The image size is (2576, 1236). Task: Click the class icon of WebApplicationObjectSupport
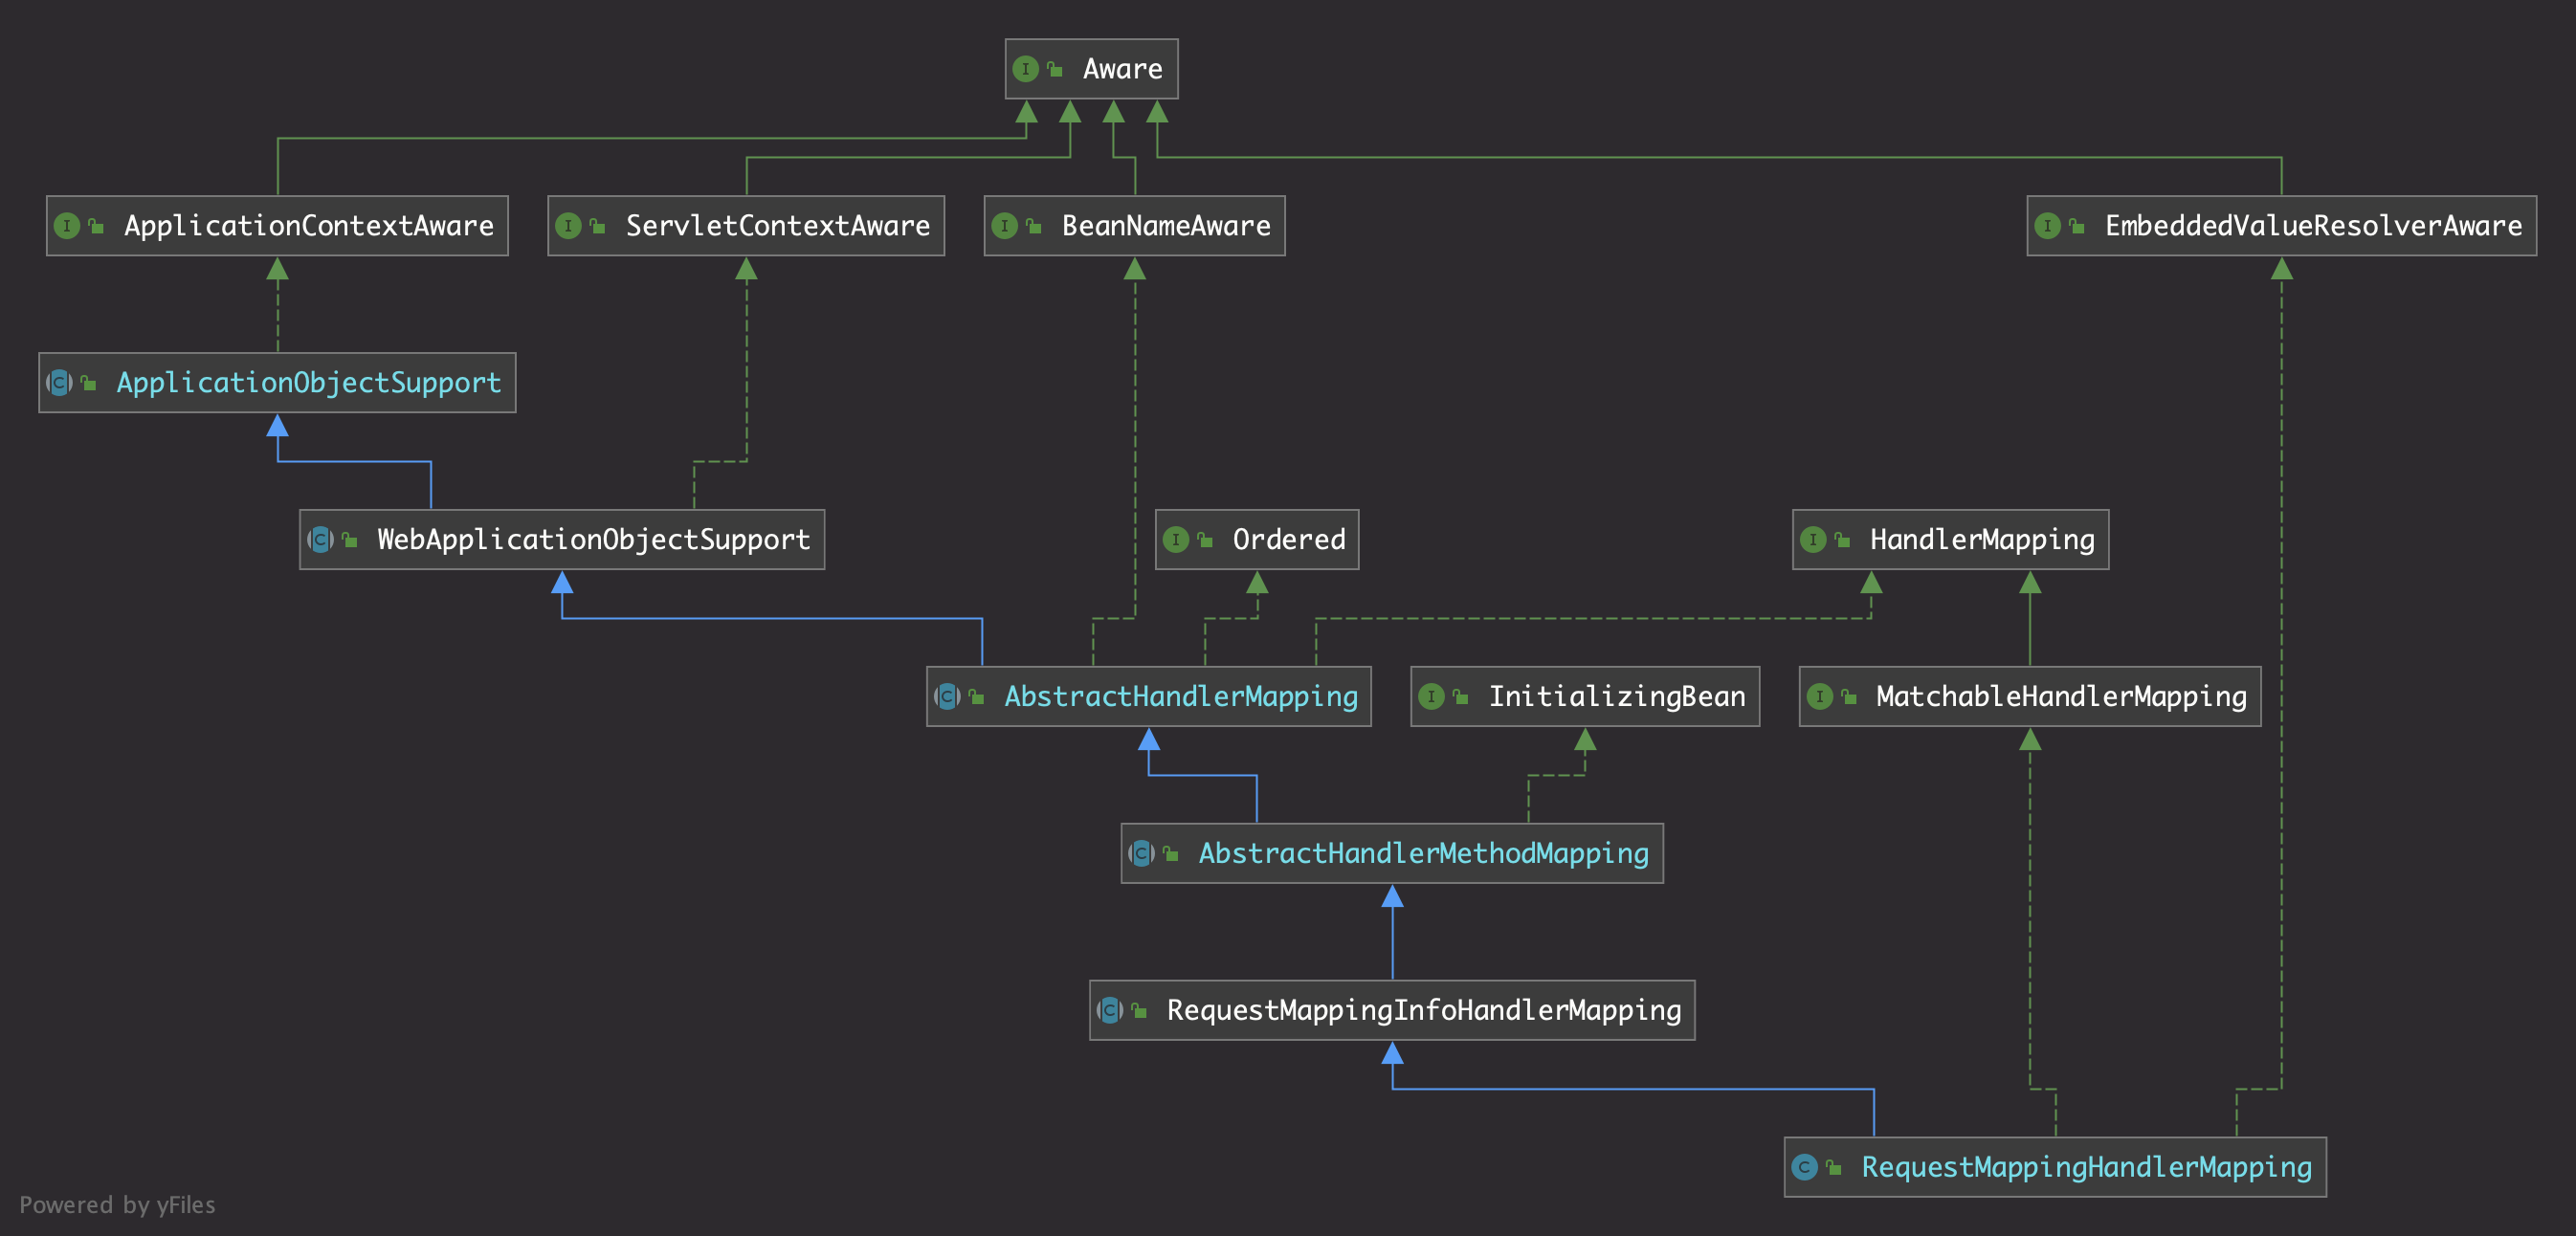321,539
